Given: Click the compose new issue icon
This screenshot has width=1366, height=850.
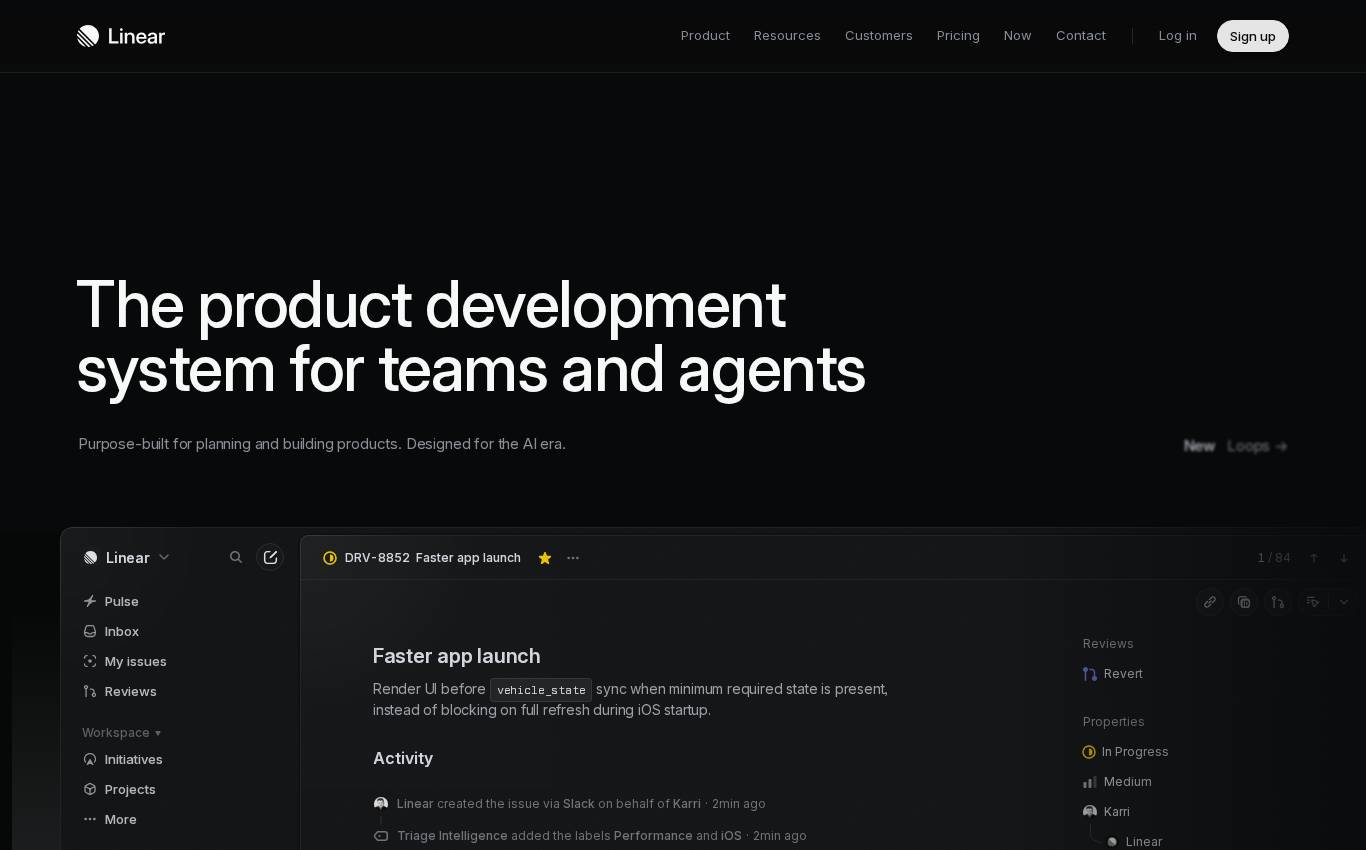Looking at the screenshot, I should (x=270, y=557).
